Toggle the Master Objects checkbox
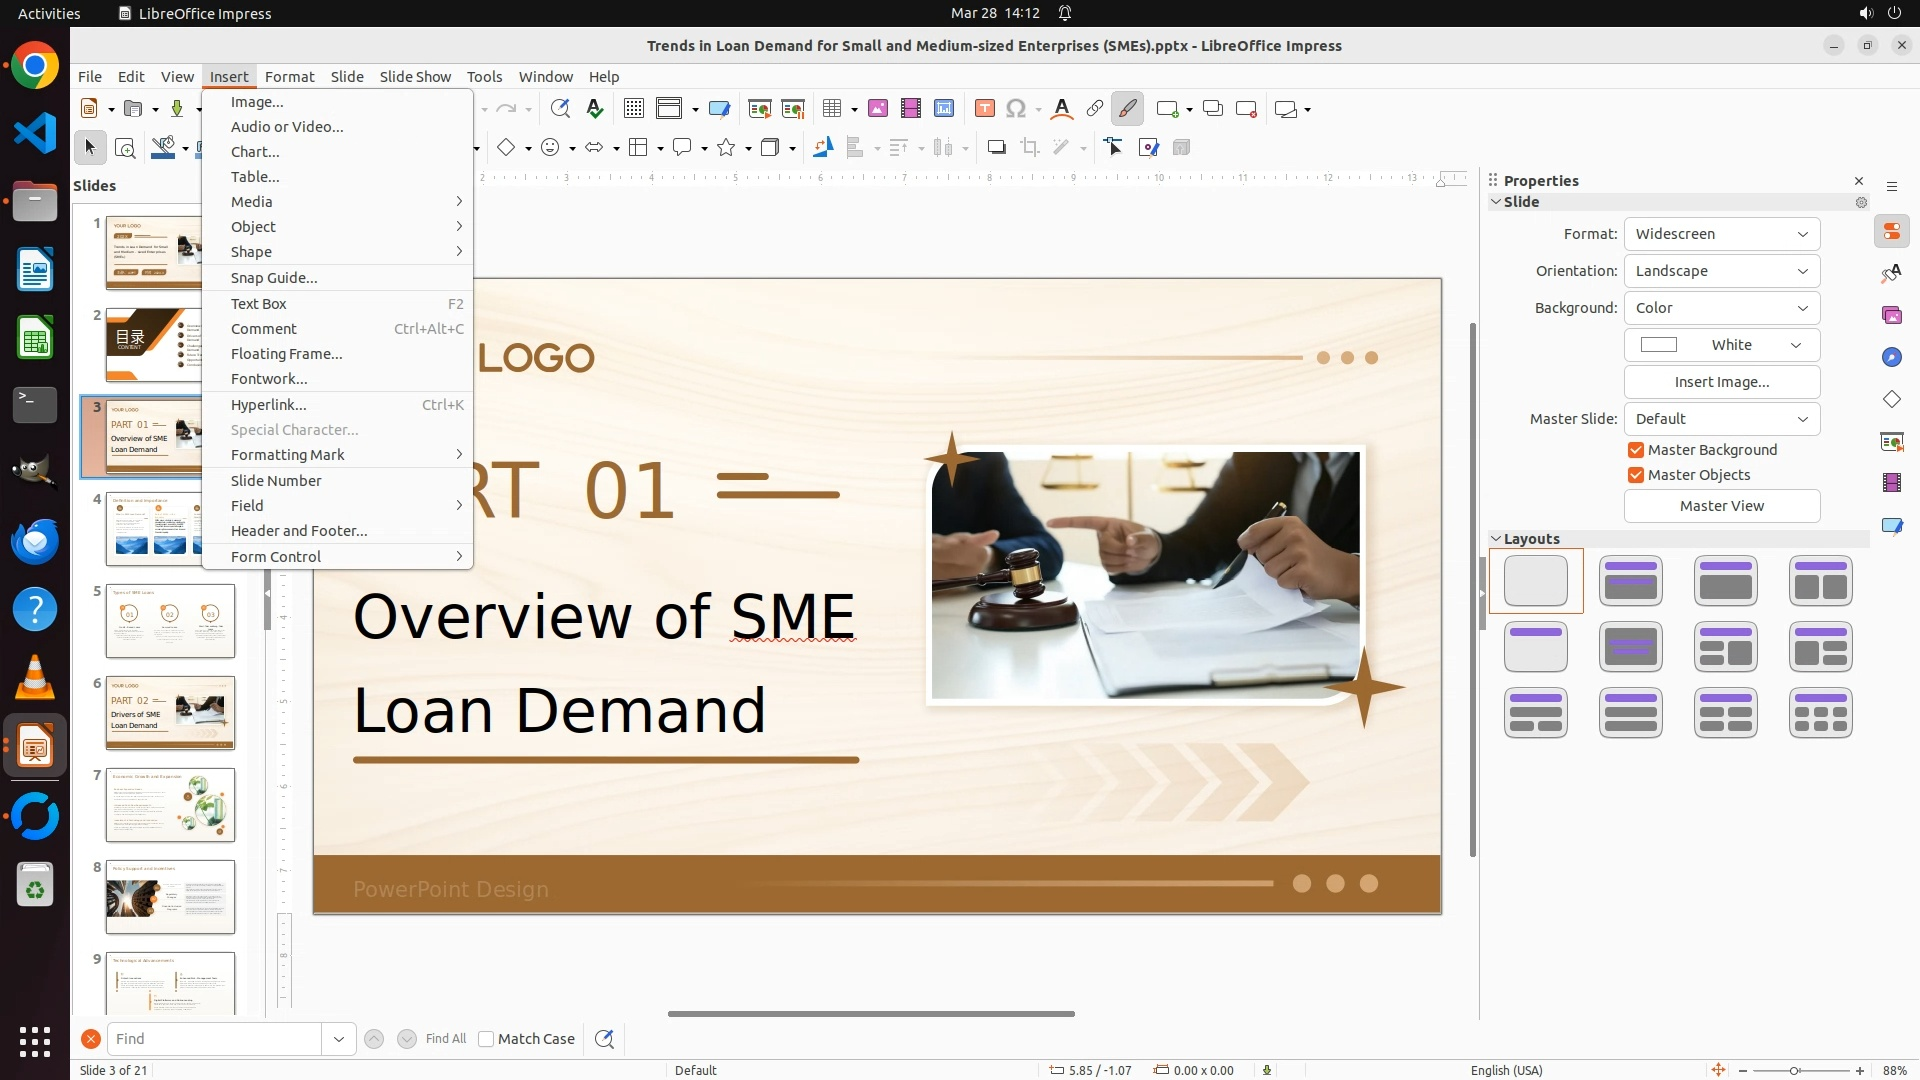The height and width of the screenshot is (1080, 1920). coord(1636,475)
